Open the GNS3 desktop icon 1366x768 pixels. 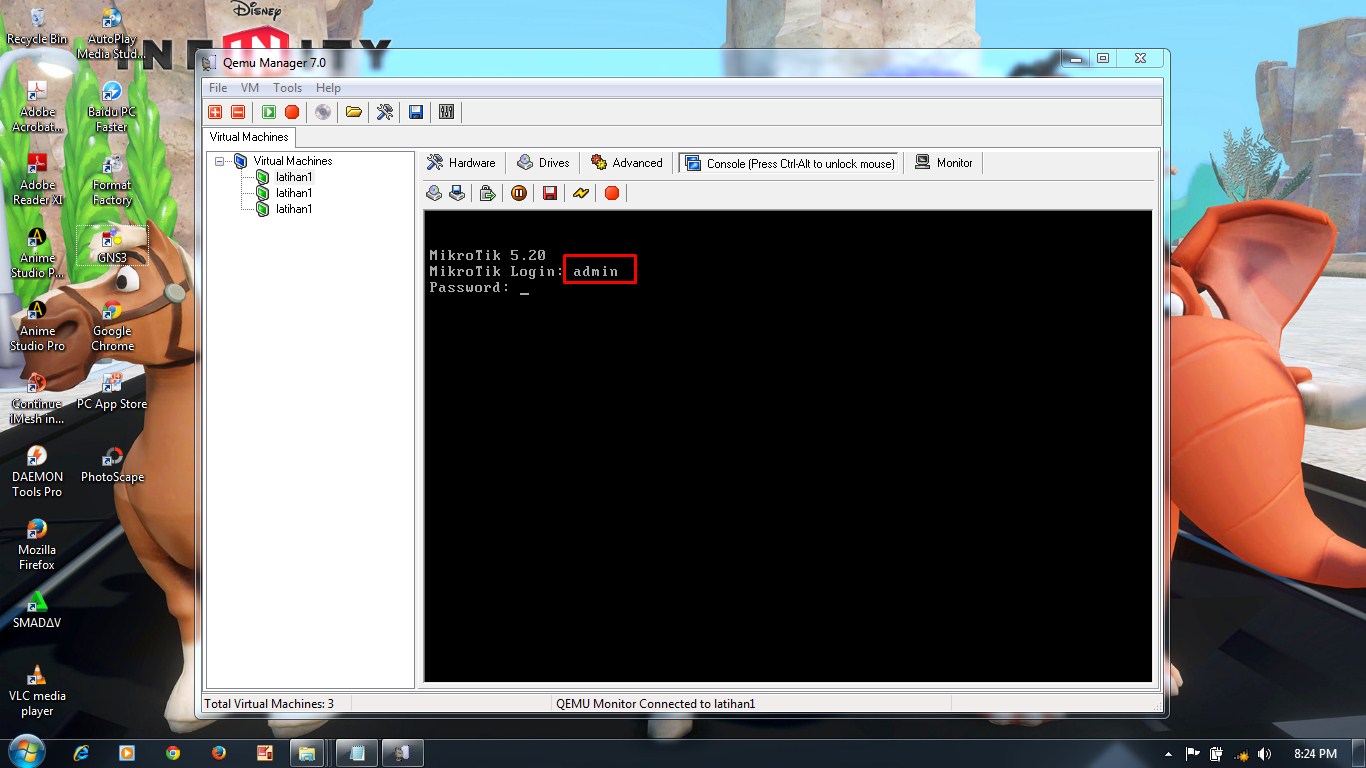click(x=112, y=246)
